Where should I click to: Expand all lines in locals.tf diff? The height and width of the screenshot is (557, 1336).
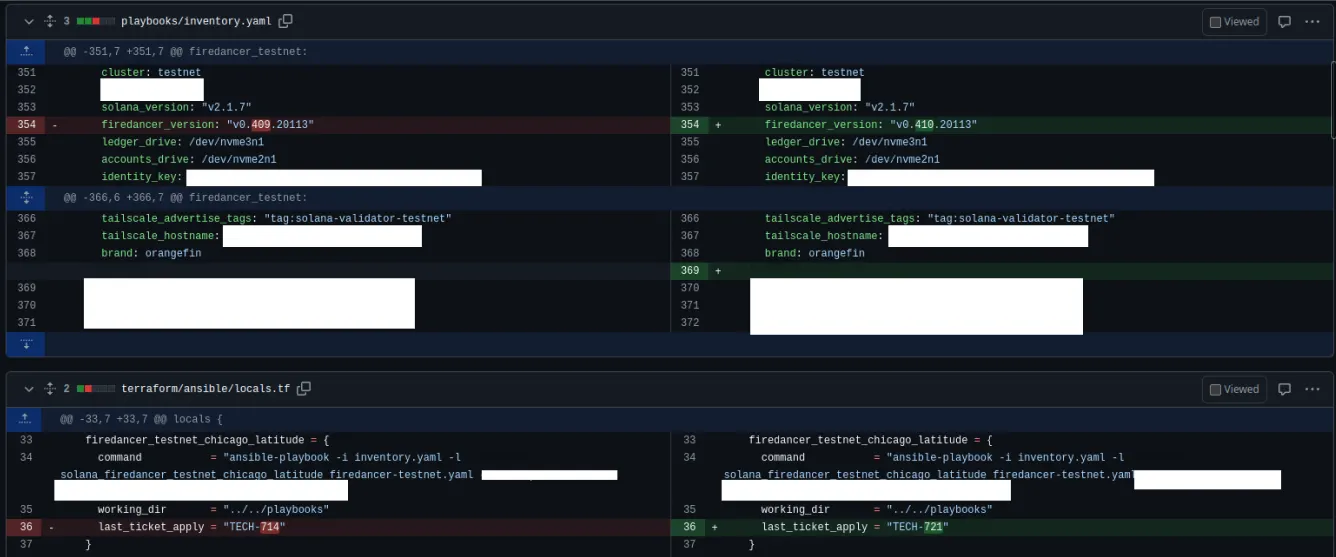pos(49,389)
